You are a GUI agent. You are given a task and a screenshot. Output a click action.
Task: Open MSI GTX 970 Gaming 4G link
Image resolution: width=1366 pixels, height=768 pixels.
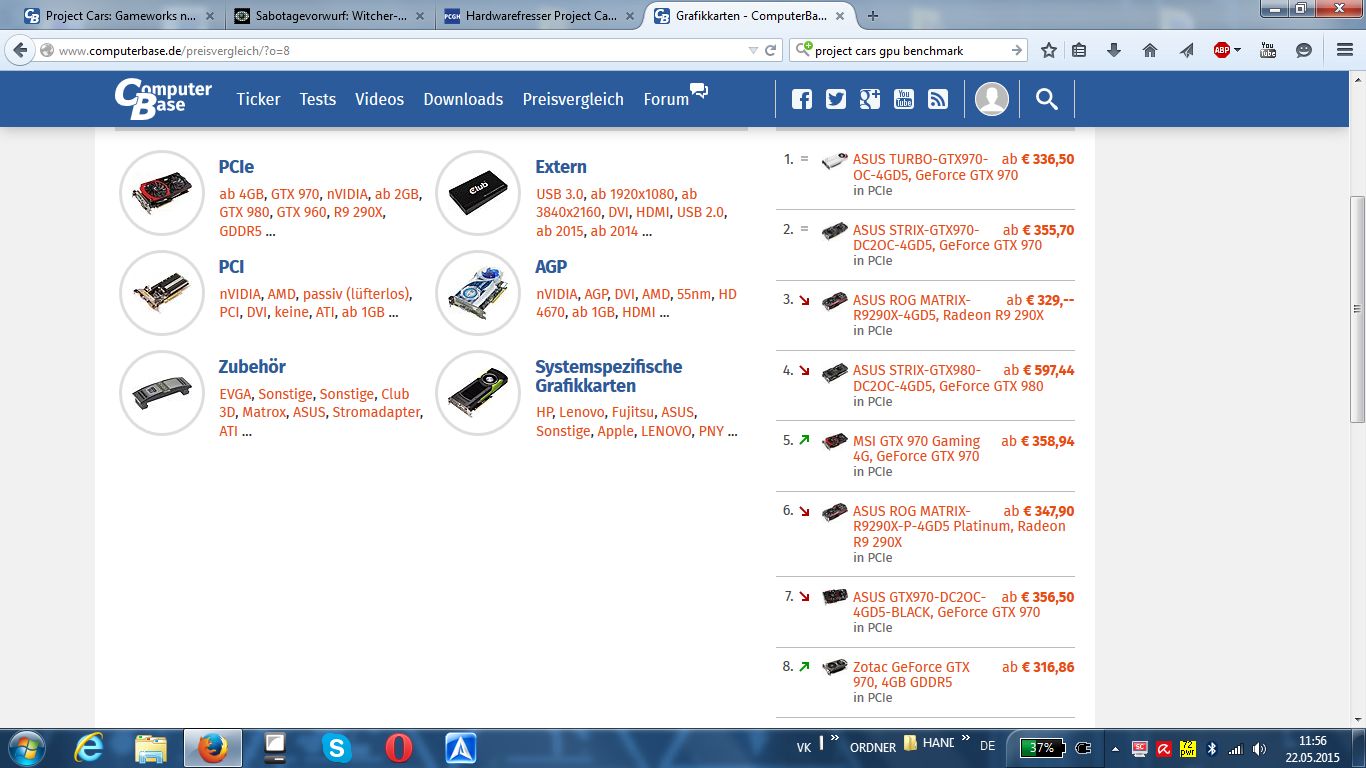916,448
